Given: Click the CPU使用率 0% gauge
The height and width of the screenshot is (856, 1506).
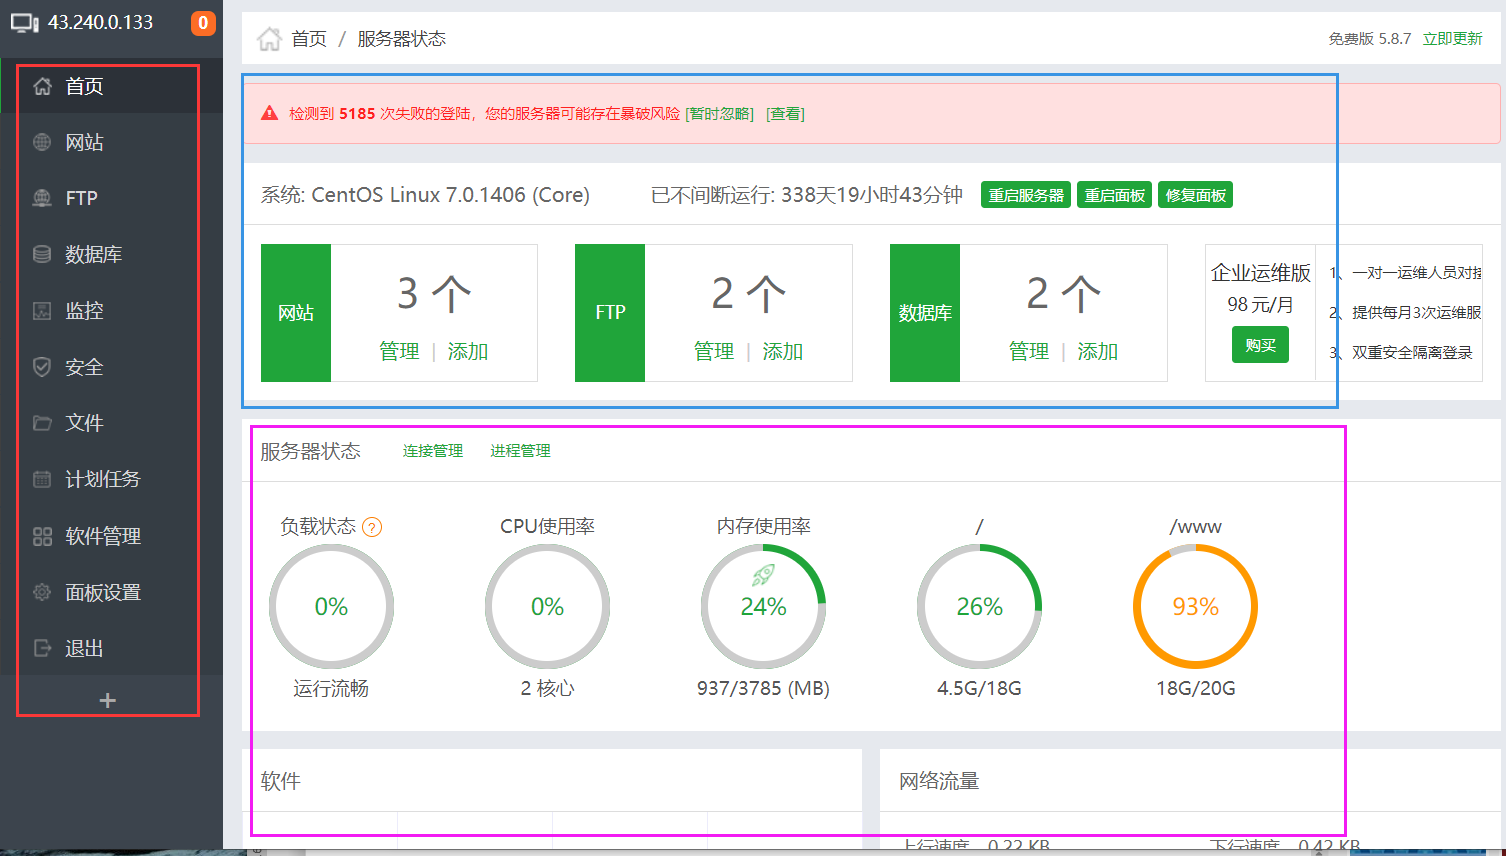Looking at the screenshot, I should (547, 606).
